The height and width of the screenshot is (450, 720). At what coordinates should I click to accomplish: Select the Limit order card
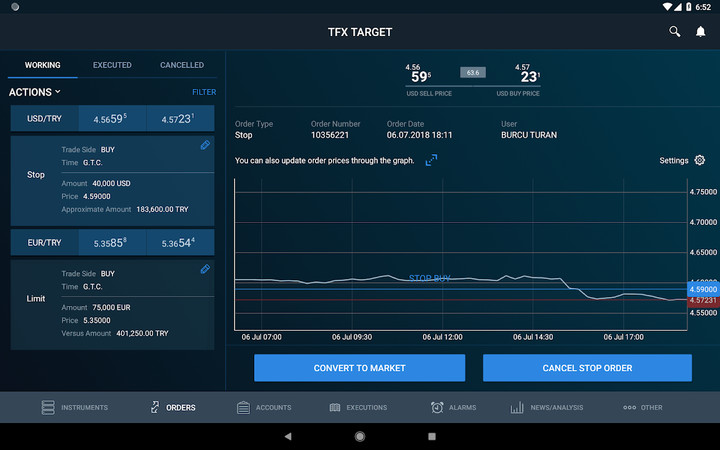click(x=112, y=304)
